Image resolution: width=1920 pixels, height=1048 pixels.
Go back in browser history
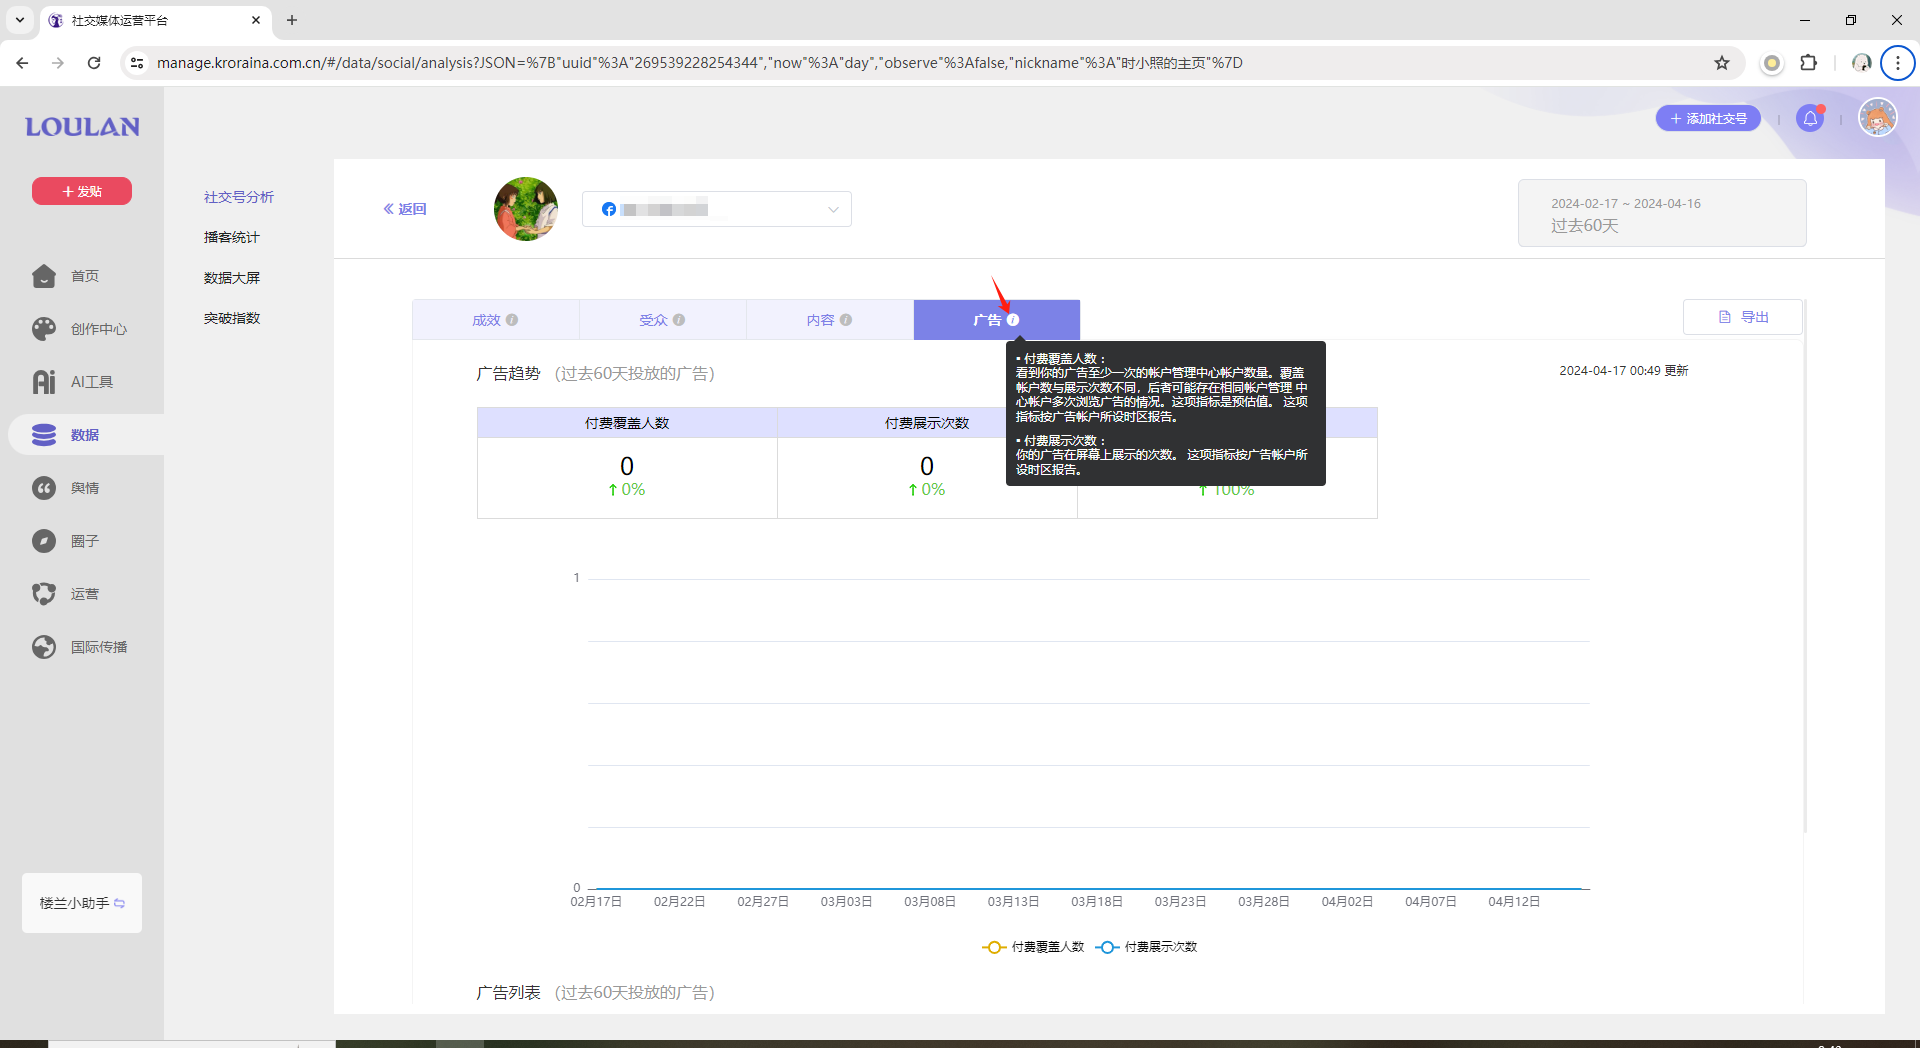[x=22, y=63]
